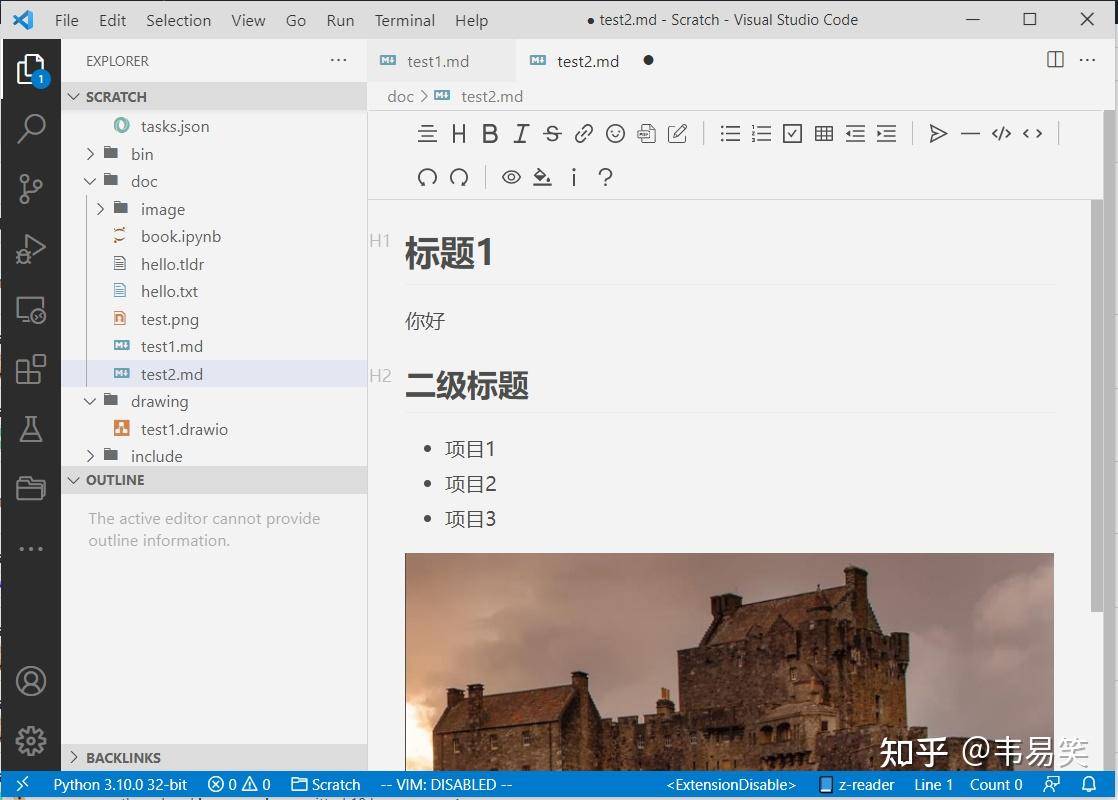Screen dimensions: 1118x800
Task: Open the editor more actions menu
Action: (x=1087, y=60)
